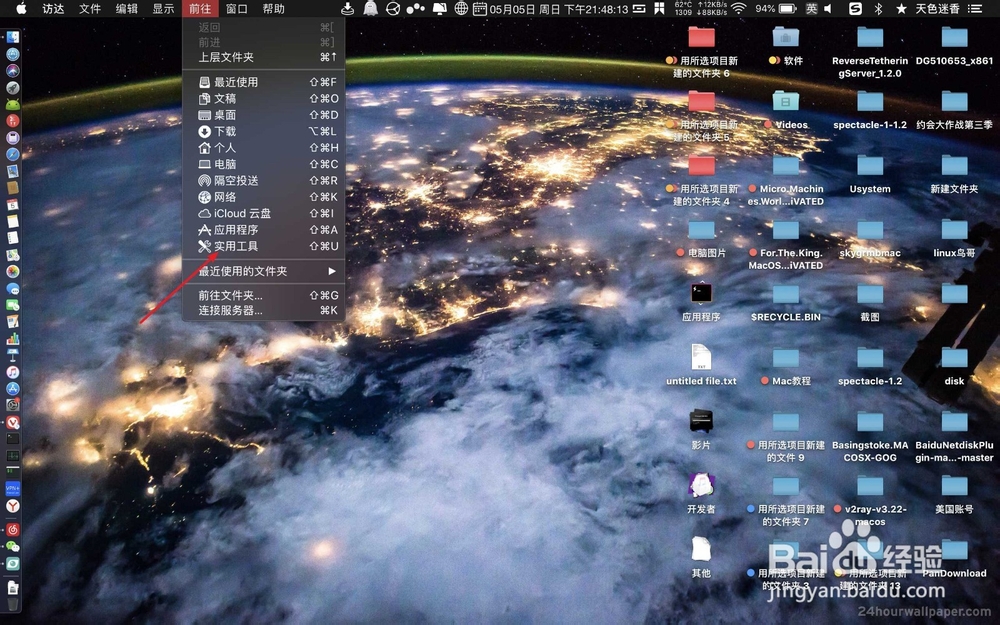Image resolution: width=1000 pixels, height=625 pixels.
Task: Select untitled file.txt on desktop
Action: pos(701,365)
